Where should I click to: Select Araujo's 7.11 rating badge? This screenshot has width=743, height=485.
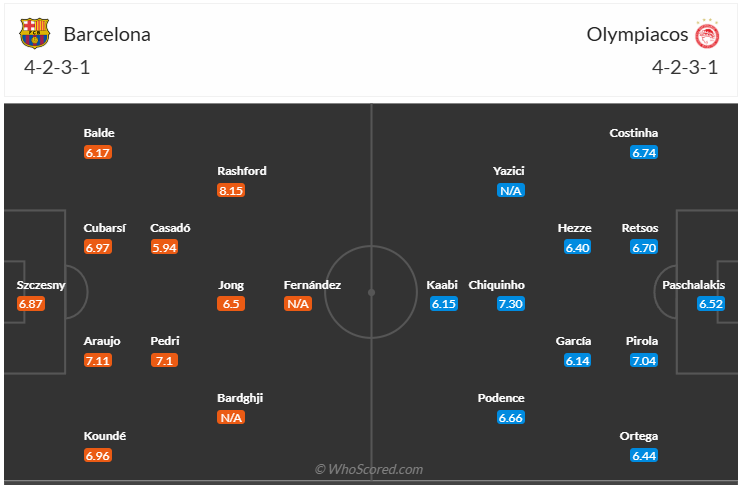click(98, 360)
